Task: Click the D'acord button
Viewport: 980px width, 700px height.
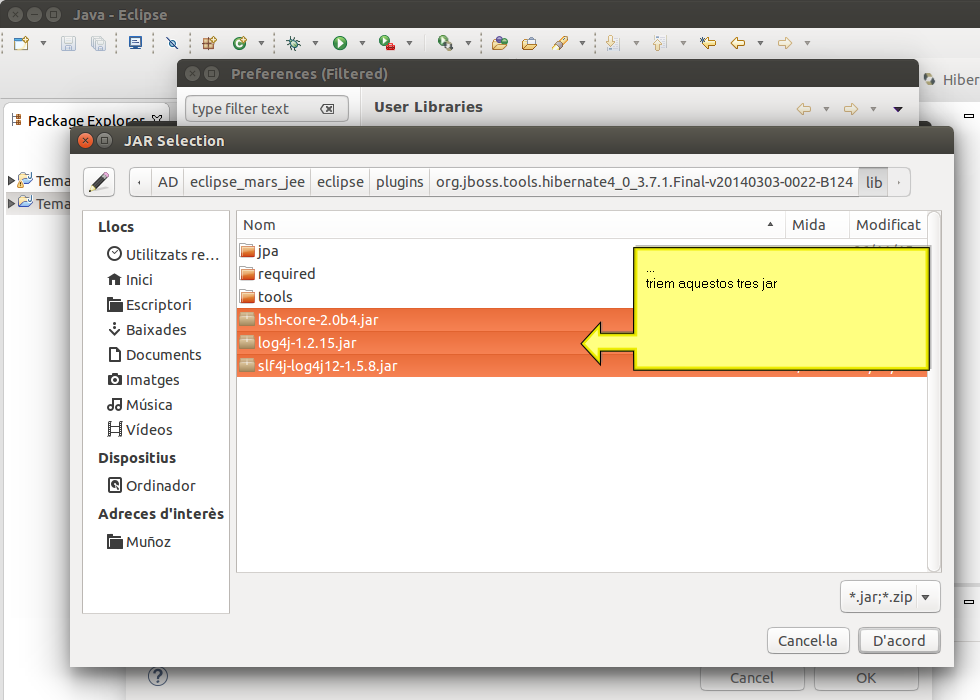Action: coord(899,641)
